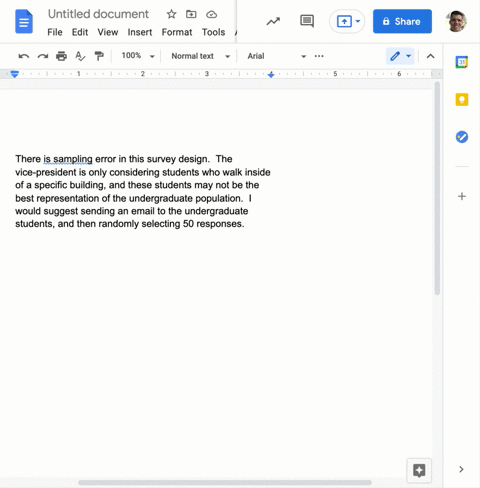Click the Undo arrow icon
The width and height of the screenshot is (480, 488).
23,56
